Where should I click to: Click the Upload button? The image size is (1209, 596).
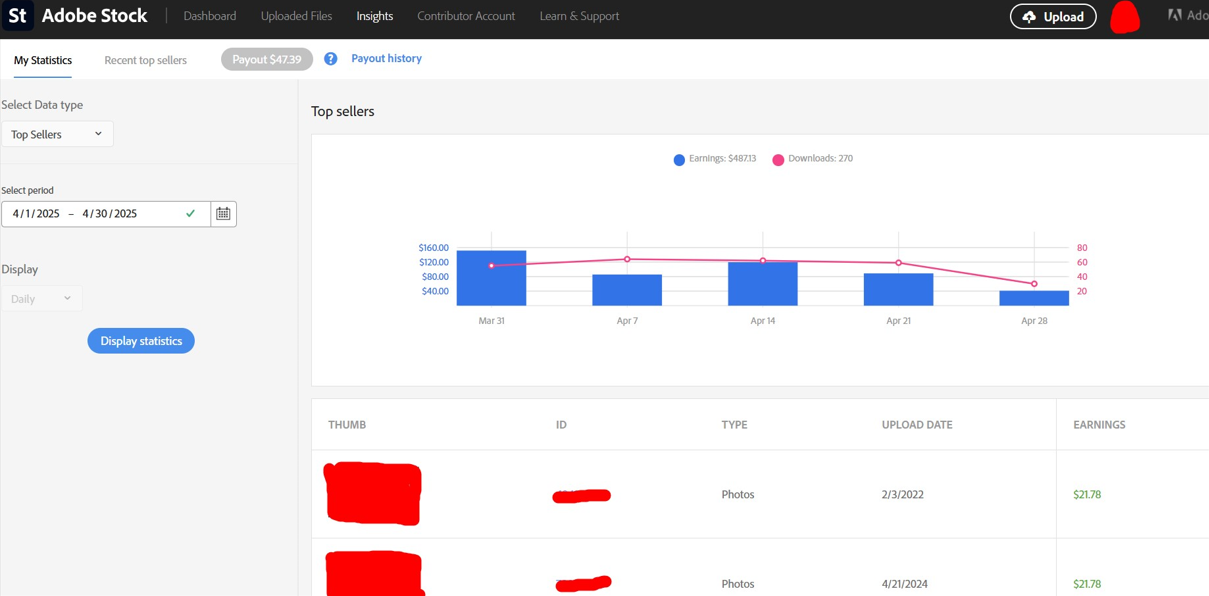(x=1053, y=17)
